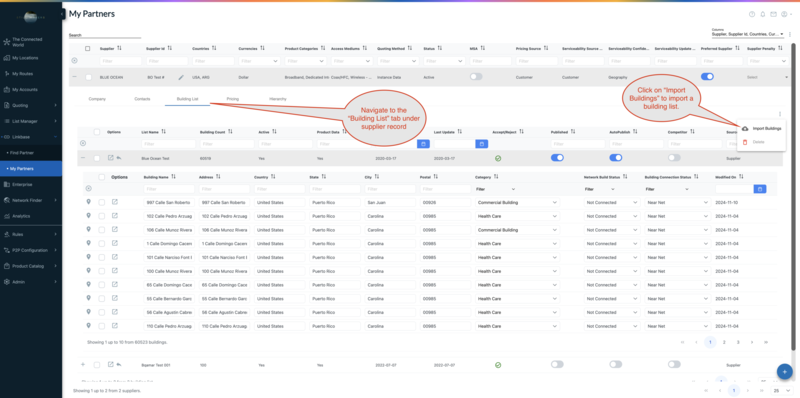The image size is (800, 398).
Task: Click the Search field
Action: [x=105, y=36]
